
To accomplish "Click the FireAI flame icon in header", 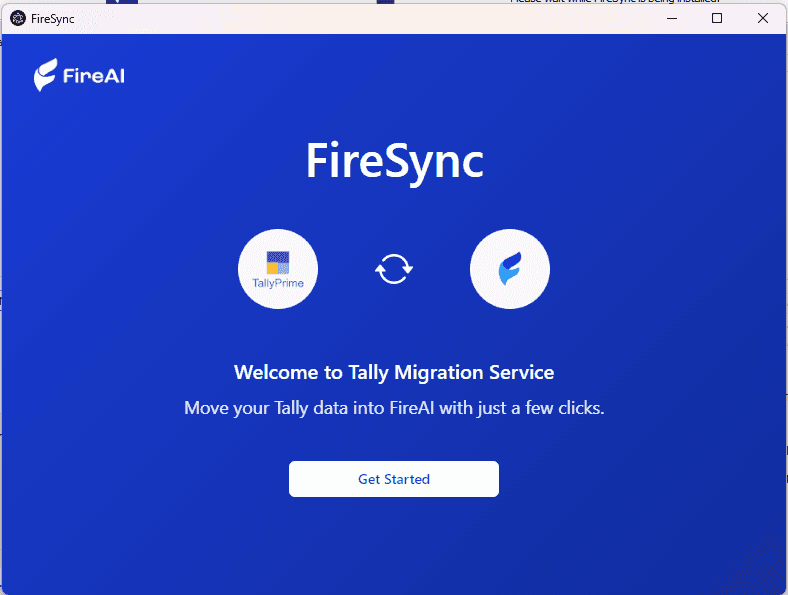I will tap(45, 76).
